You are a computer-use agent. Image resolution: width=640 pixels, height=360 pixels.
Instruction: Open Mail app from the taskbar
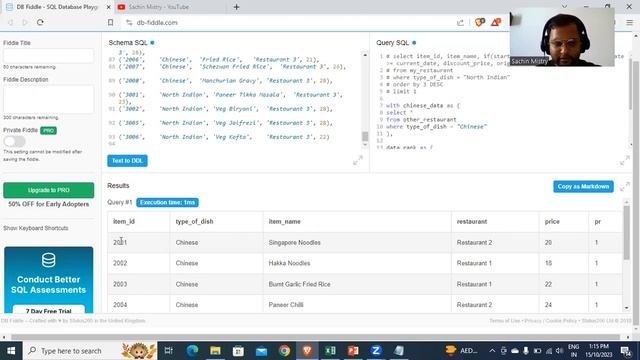coord(262,351)
